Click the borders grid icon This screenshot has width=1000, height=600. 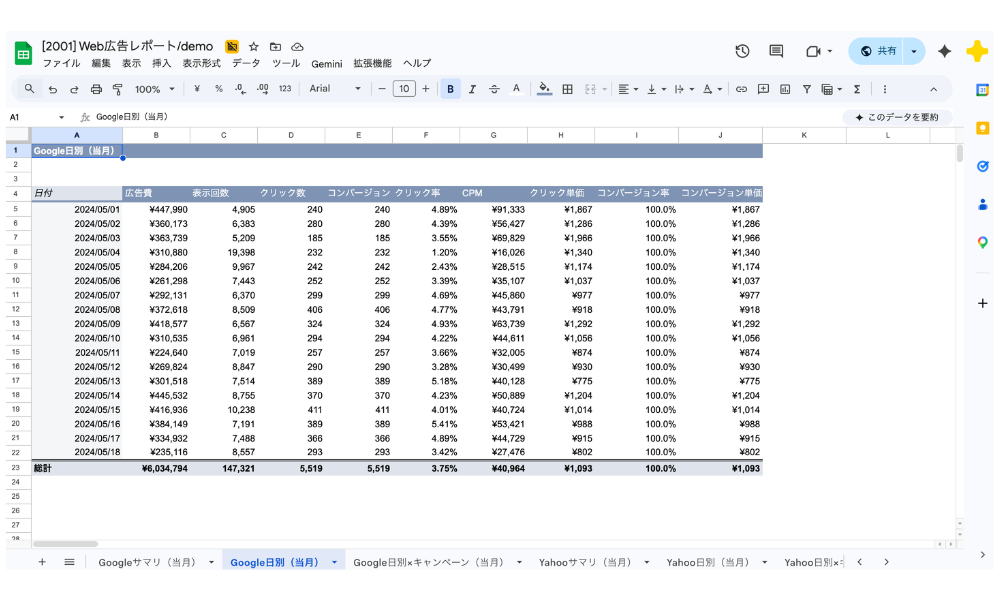tap(567, 89)
